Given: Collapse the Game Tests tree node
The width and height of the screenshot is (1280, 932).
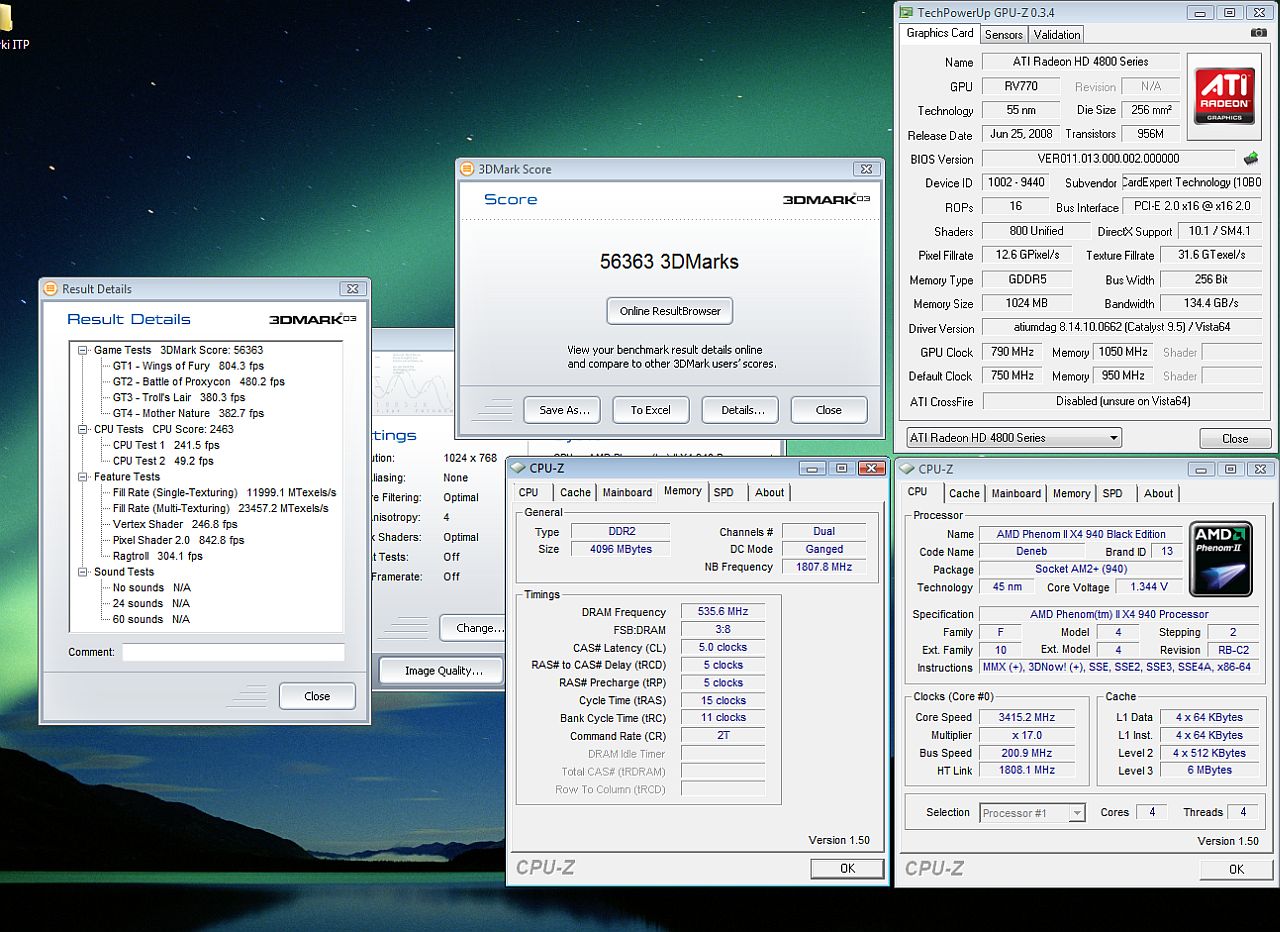Looking at the screenshot, I should click(x=83, y=350).
